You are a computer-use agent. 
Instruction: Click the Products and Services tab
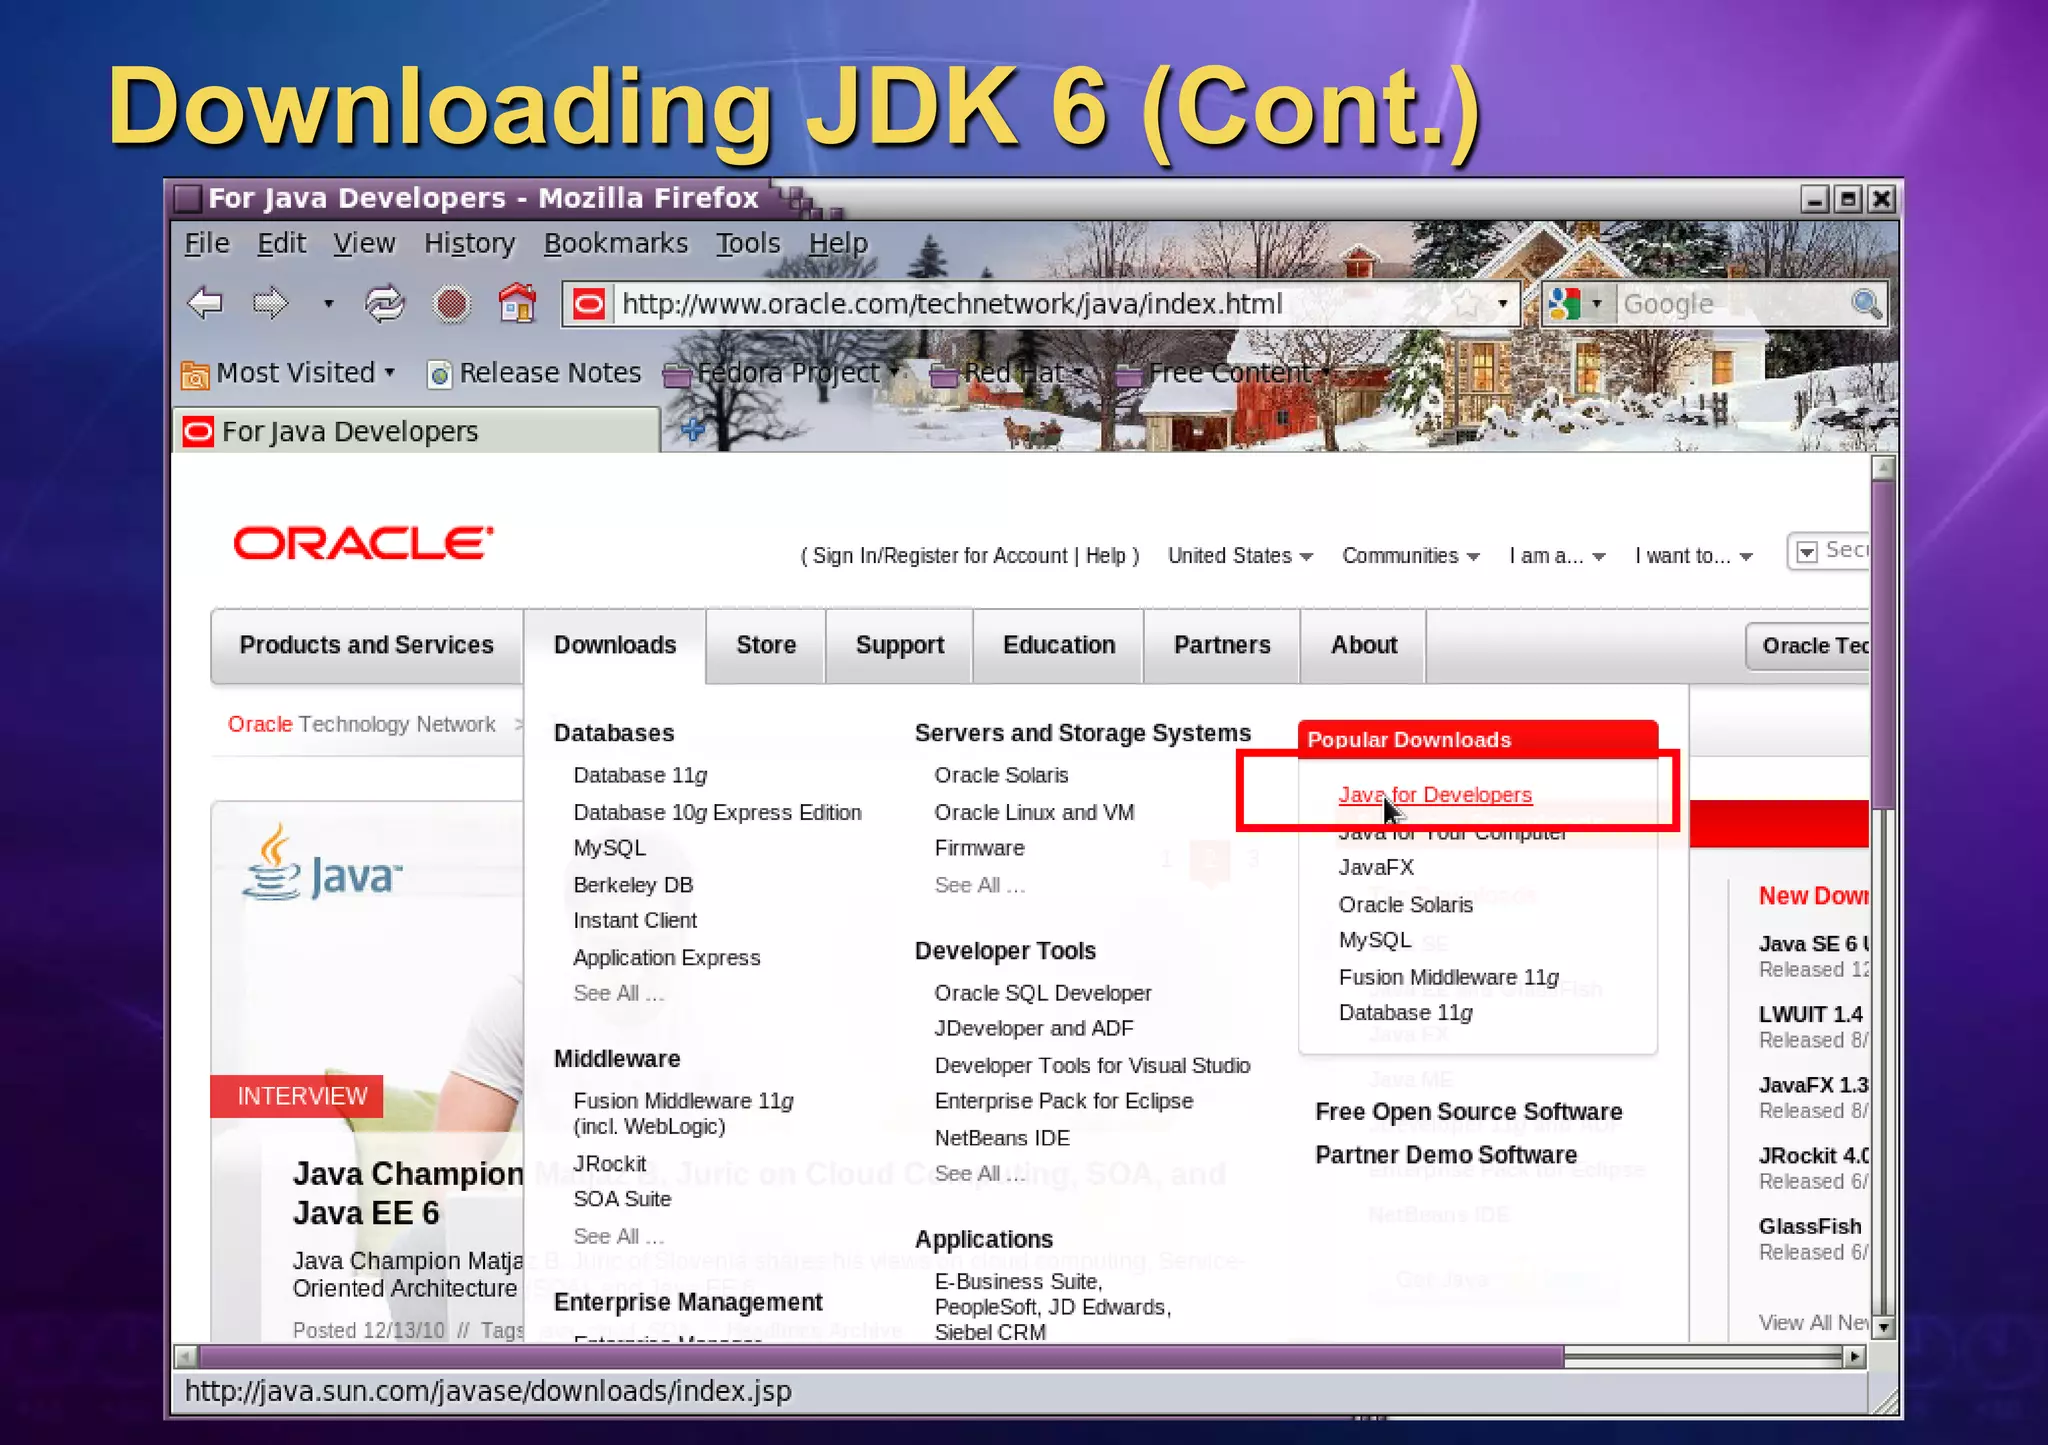tap(366, 645)
